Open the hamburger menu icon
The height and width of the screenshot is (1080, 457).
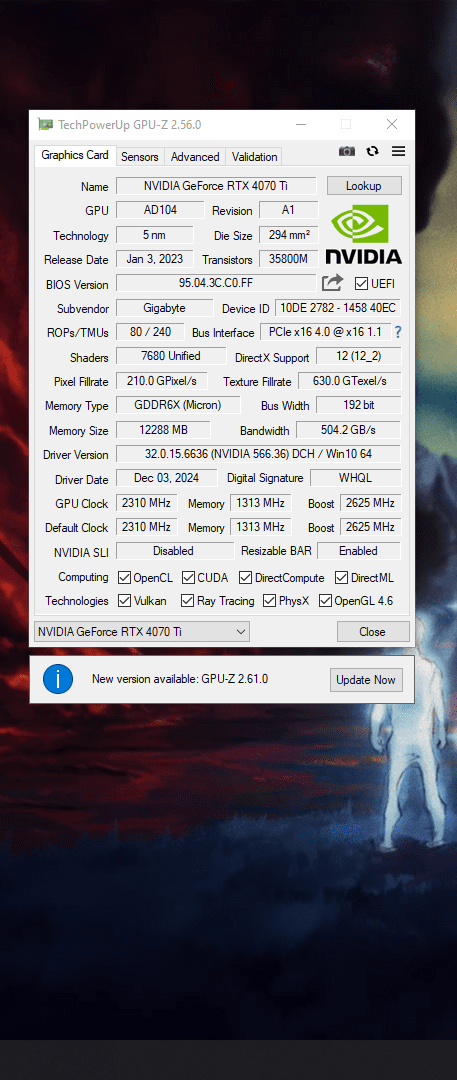398,152
